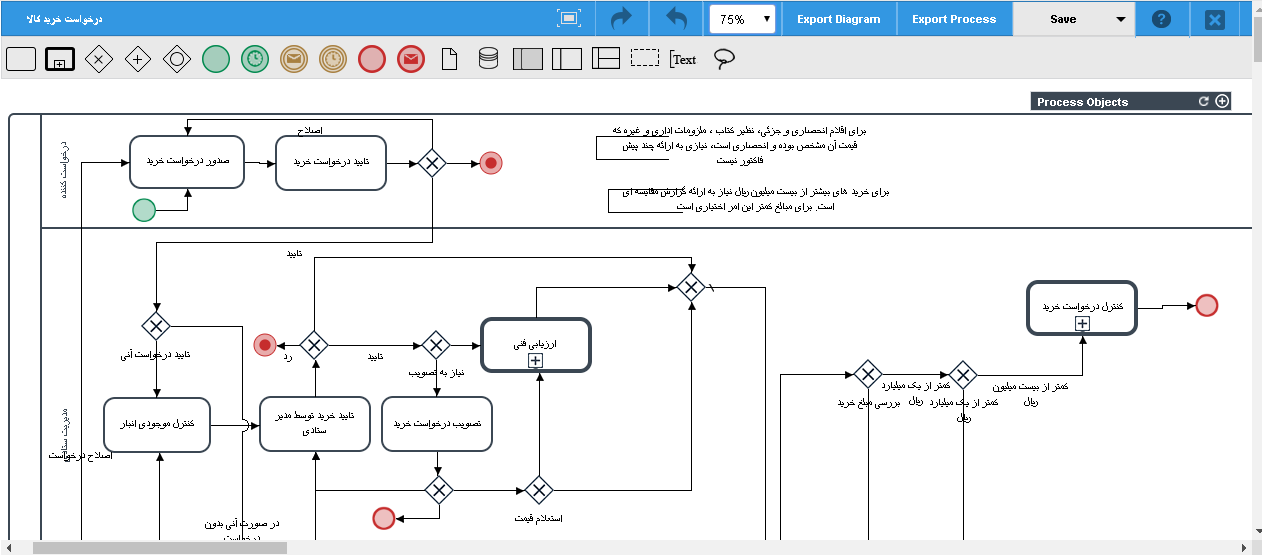Click the undo arrow in header
1262x560 pixels.
(x=676, y=19)
